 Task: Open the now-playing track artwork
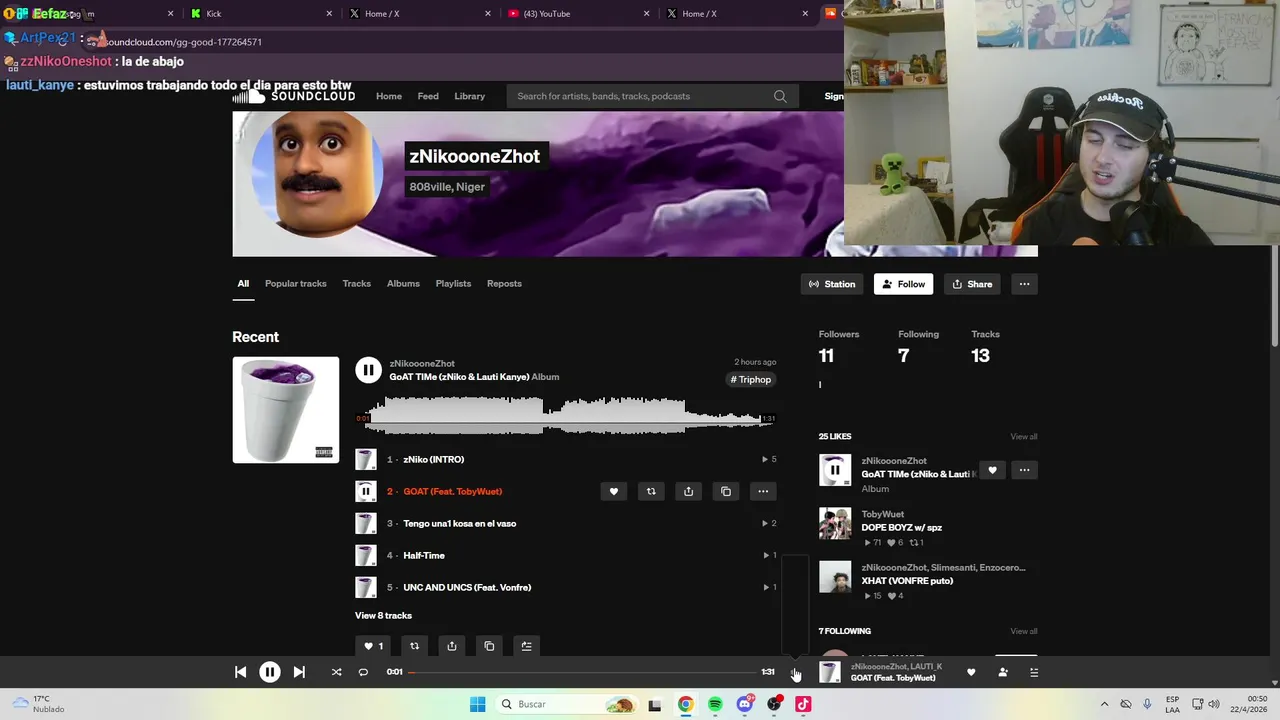830,672
